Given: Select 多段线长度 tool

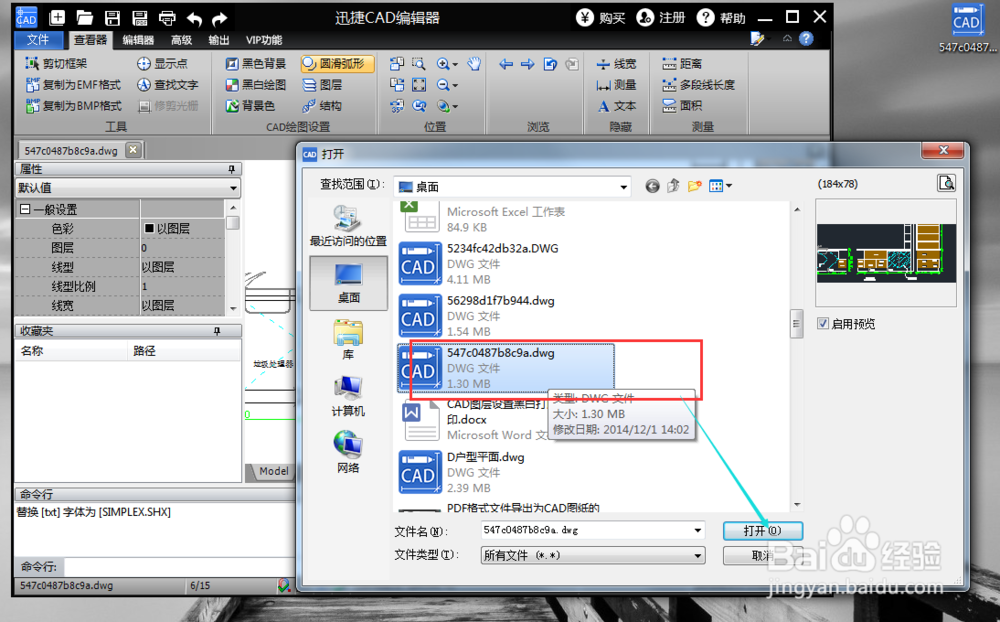Looking at the screenshot, I should point(698,84).
